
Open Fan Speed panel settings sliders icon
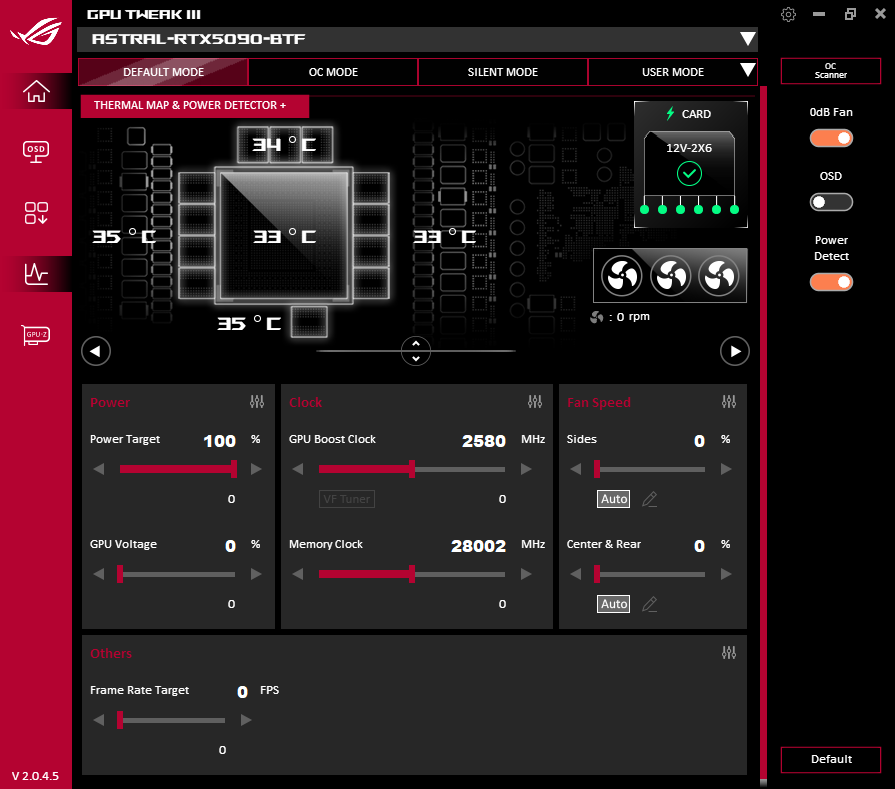point(729,402)
